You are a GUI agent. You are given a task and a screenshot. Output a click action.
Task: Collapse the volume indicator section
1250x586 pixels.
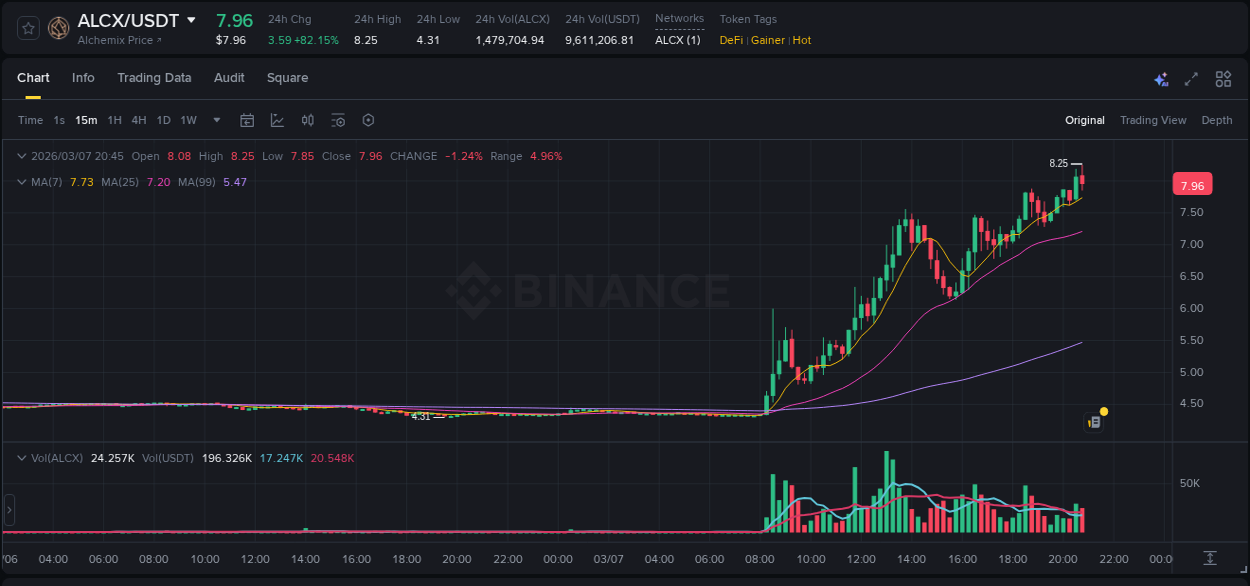[x=21, y=458]
